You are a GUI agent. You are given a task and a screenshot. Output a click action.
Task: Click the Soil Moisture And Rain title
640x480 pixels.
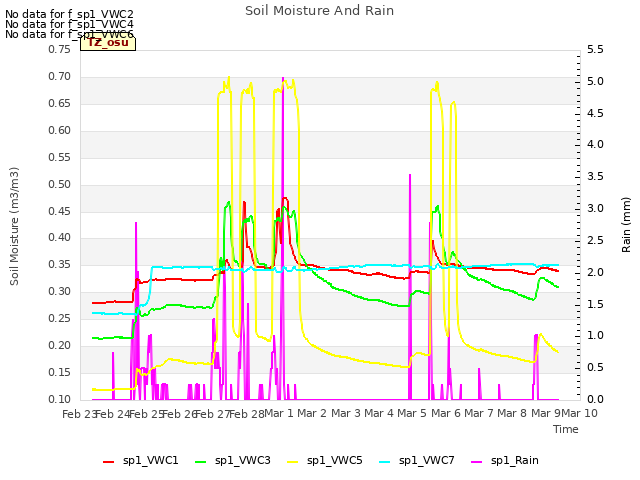pos(320,11)
